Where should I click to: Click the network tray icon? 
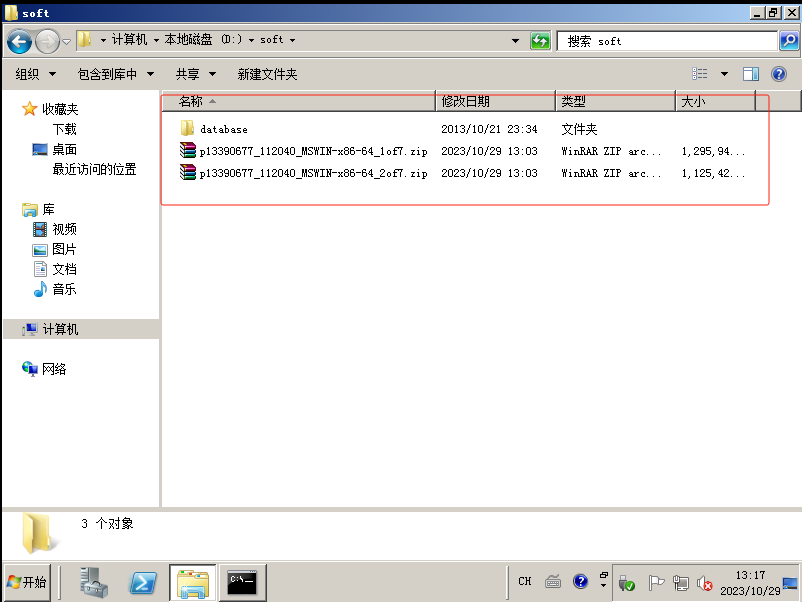click(681, 583)
